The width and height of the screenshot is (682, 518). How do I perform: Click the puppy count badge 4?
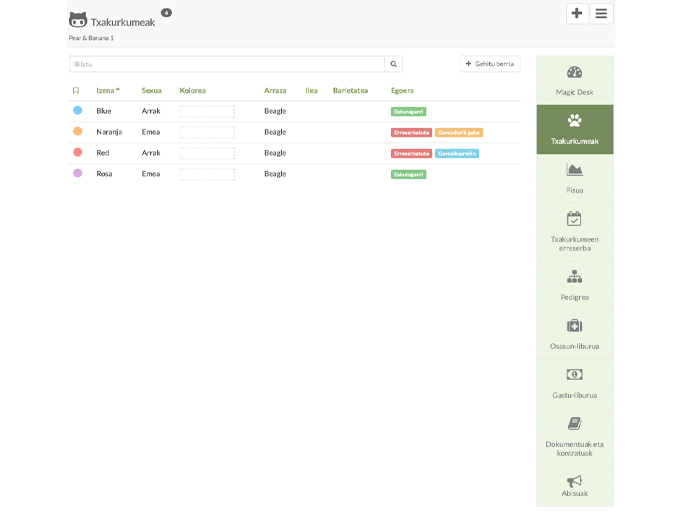[x=166, y=13]
